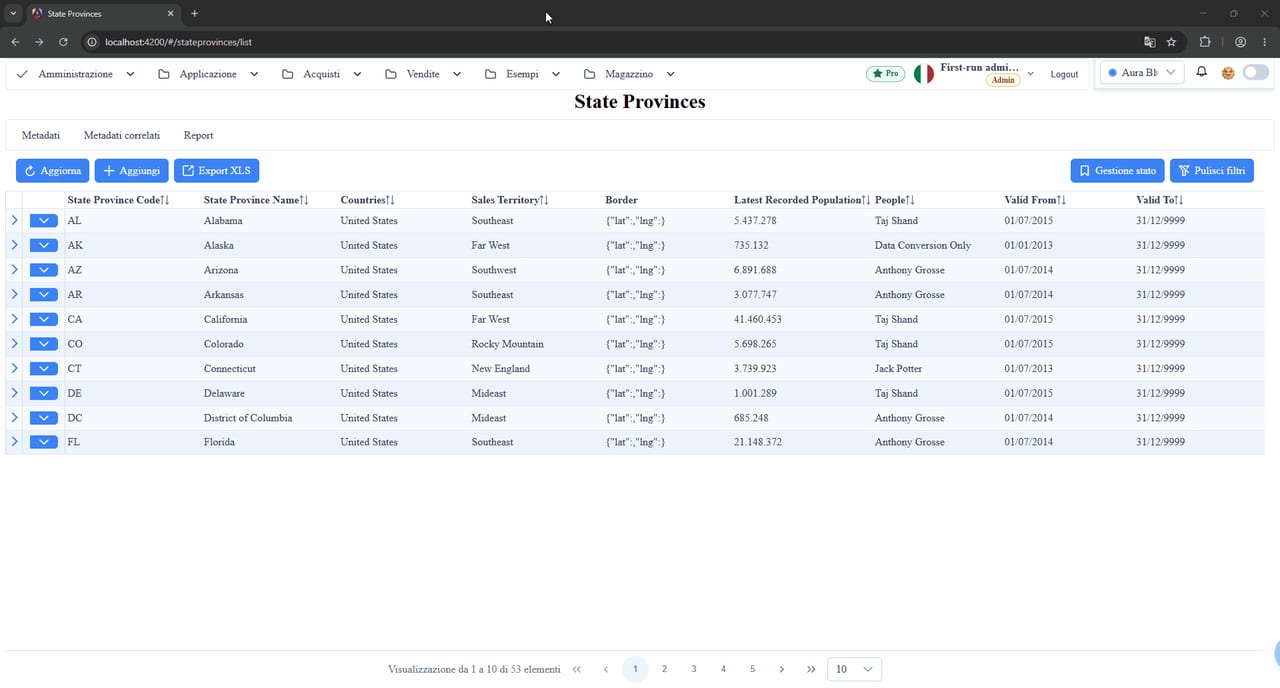Open the Amministrazione menu
The width and height of the screenshot is (1280, 688).
tap(76, 74)
